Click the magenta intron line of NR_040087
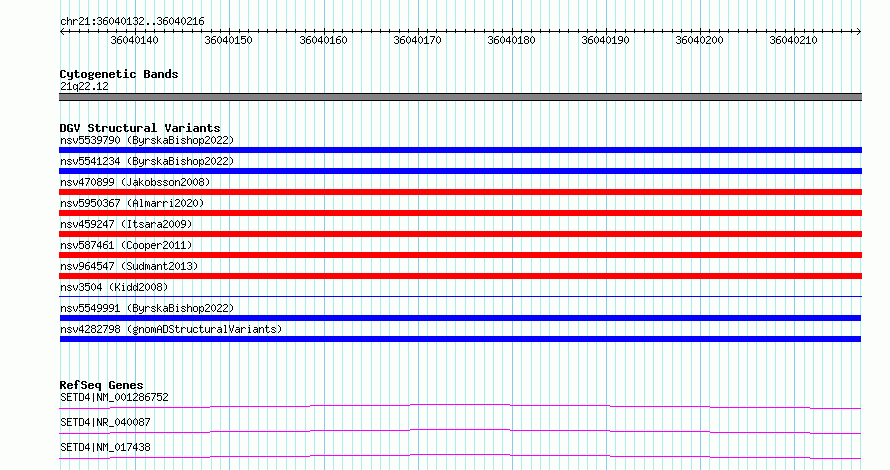890x470 pixels. pos(460,431)
